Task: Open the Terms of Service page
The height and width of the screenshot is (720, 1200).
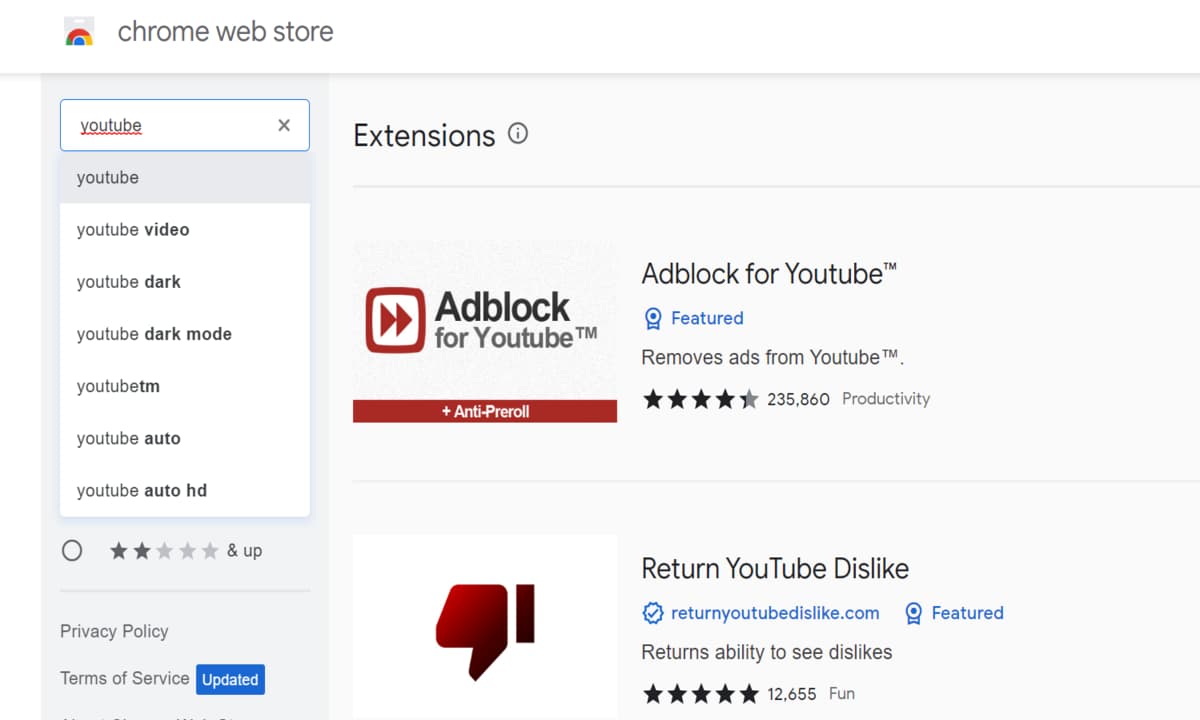Action: (x=124, y=678)
